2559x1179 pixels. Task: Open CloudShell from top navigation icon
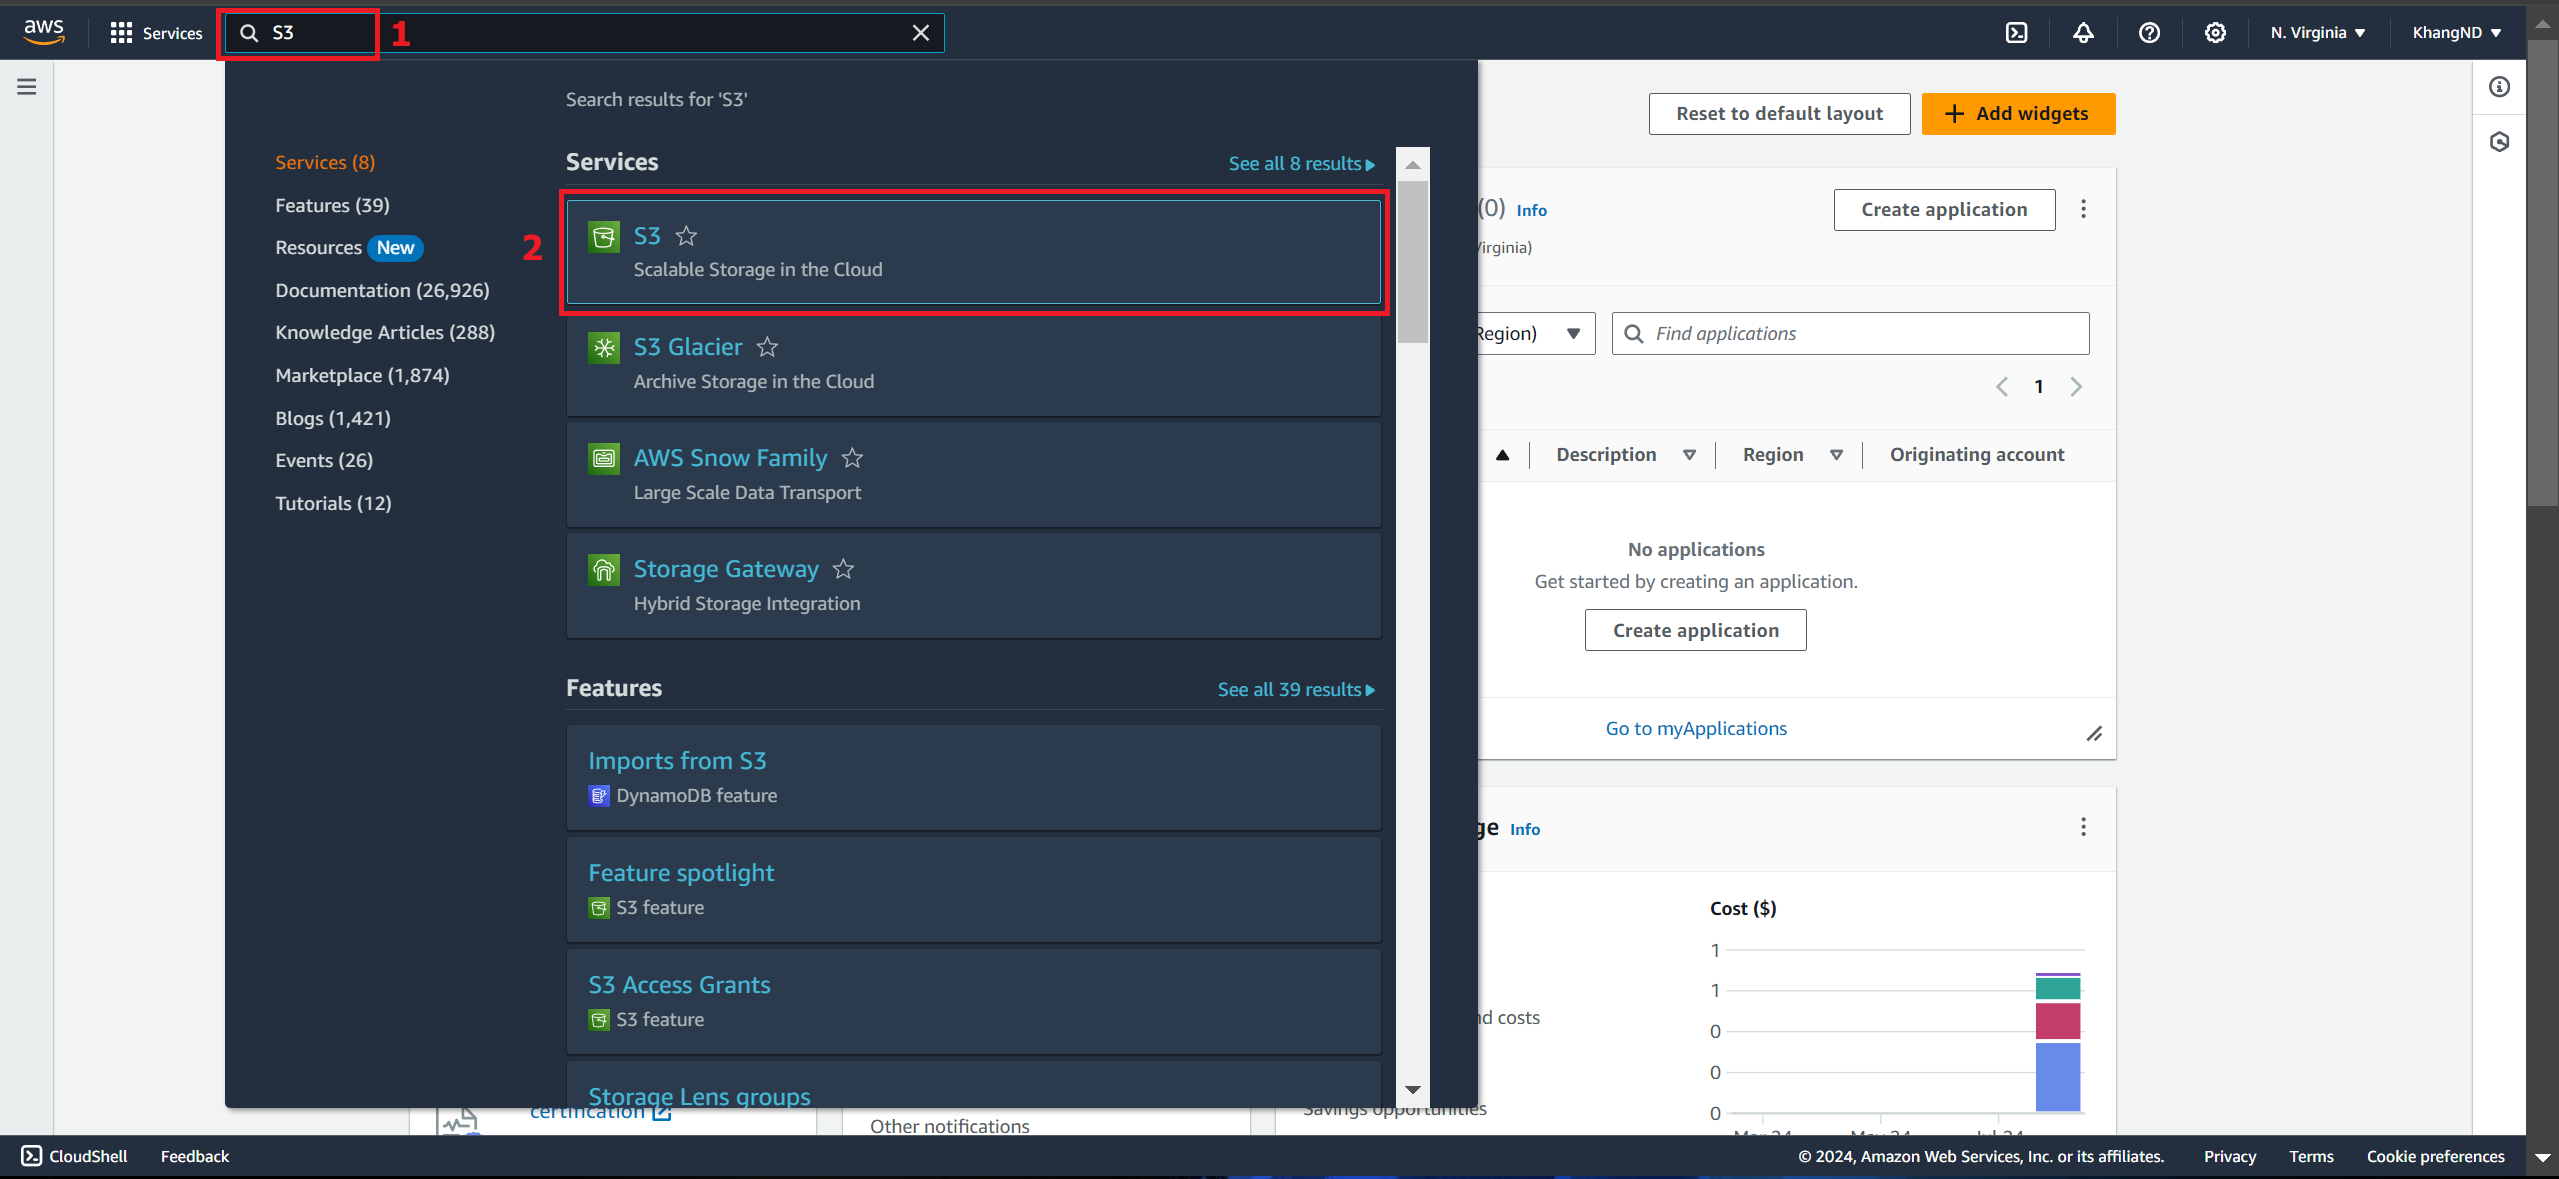[x=2017, y=33]
